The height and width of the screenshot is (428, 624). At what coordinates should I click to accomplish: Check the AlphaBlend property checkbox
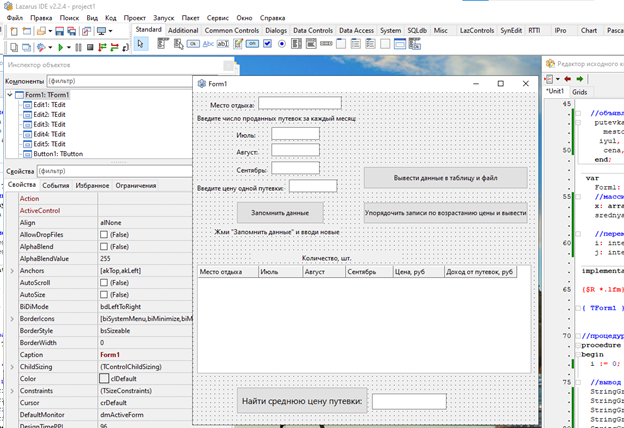click(104, 246)
